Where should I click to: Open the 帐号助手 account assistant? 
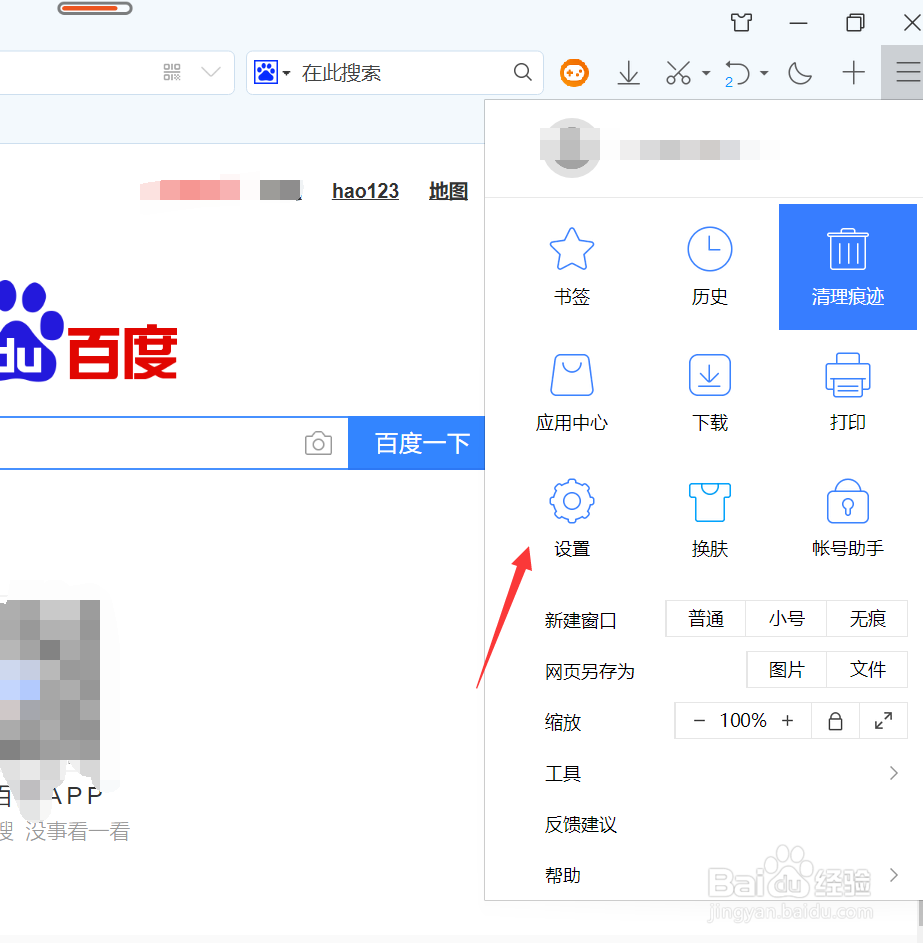(847, 516)
